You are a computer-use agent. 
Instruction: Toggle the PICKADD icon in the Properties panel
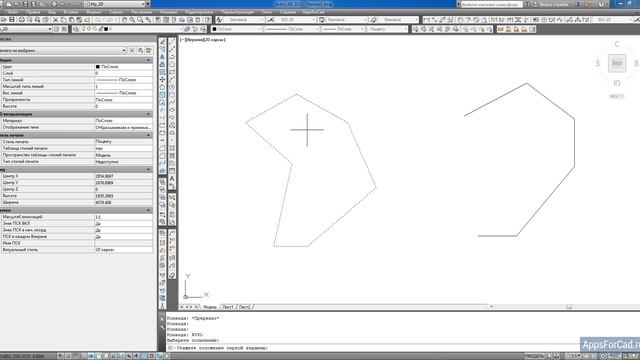coord(132,50)
